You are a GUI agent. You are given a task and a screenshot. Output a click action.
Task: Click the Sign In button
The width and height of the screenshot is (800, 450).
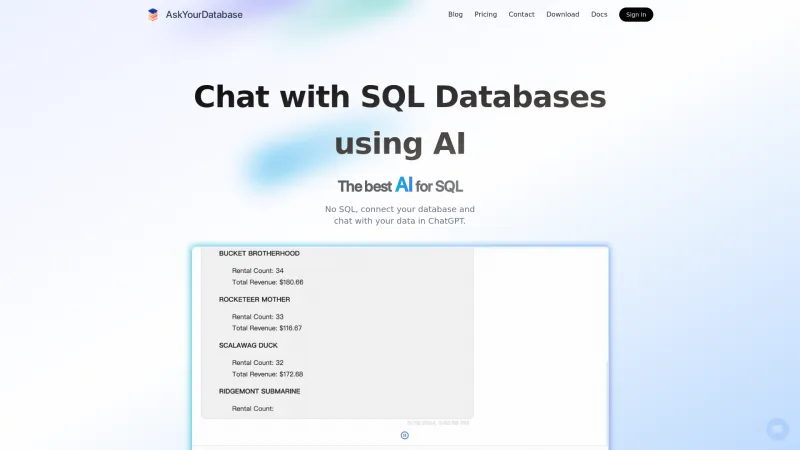tap(636, 14)
